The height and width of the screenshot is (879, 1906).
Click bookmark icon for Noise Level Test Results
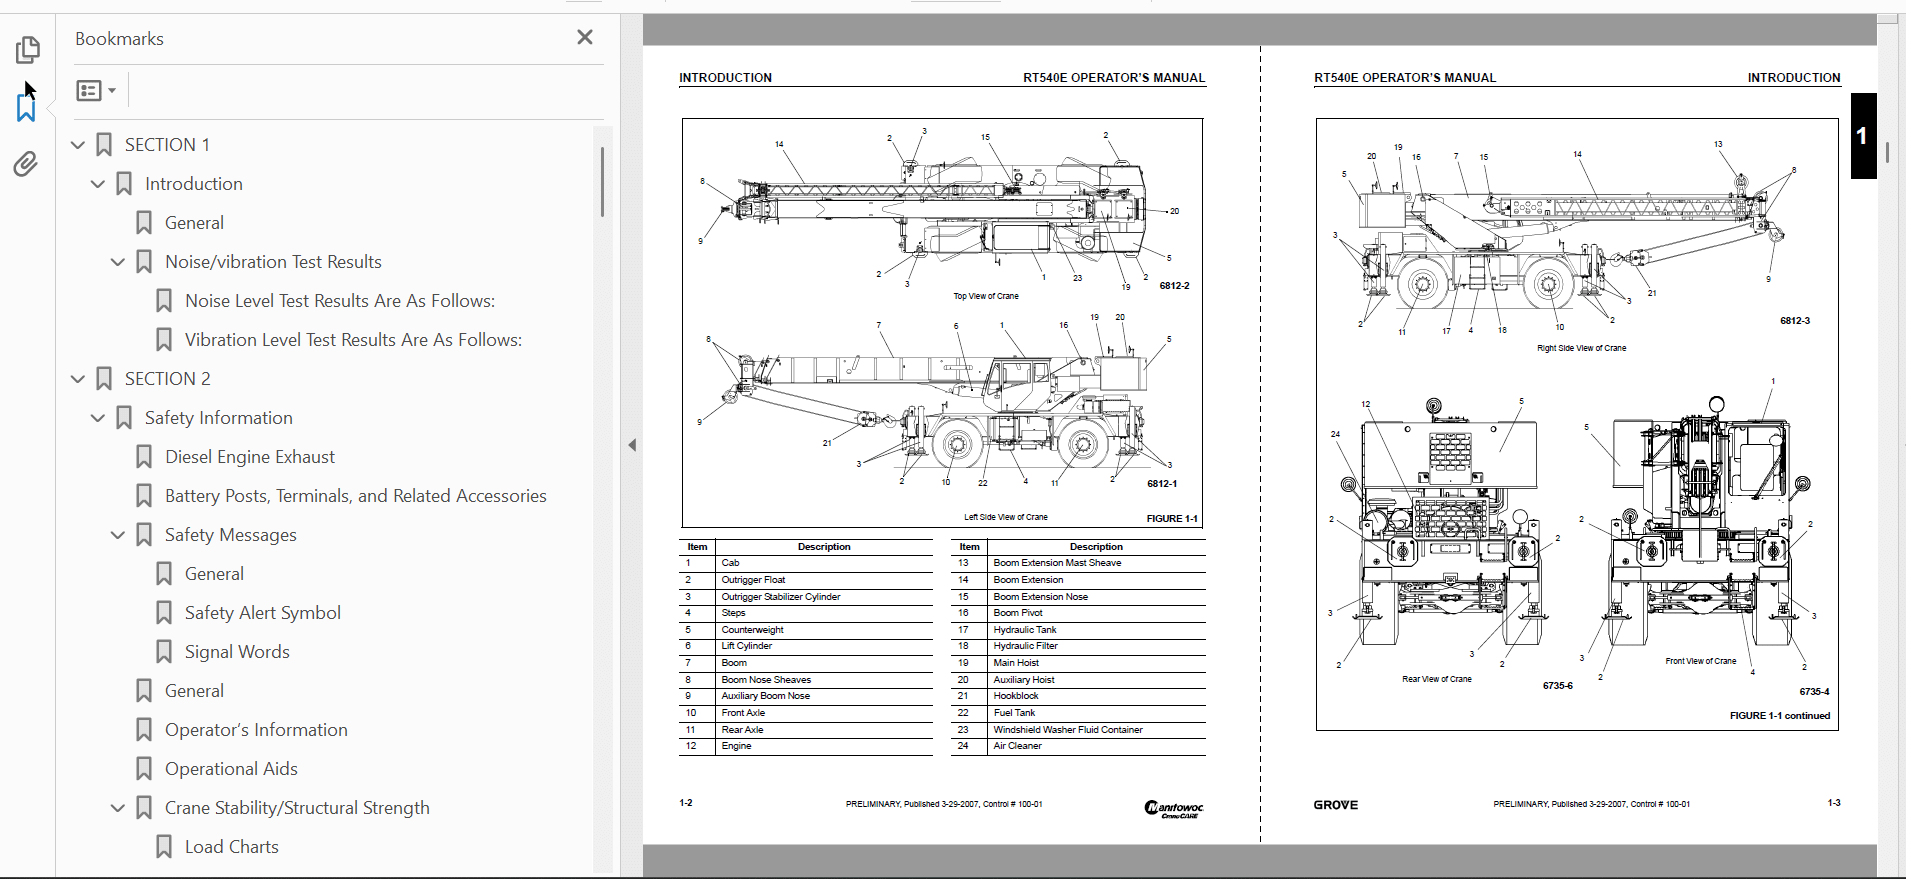164,301
